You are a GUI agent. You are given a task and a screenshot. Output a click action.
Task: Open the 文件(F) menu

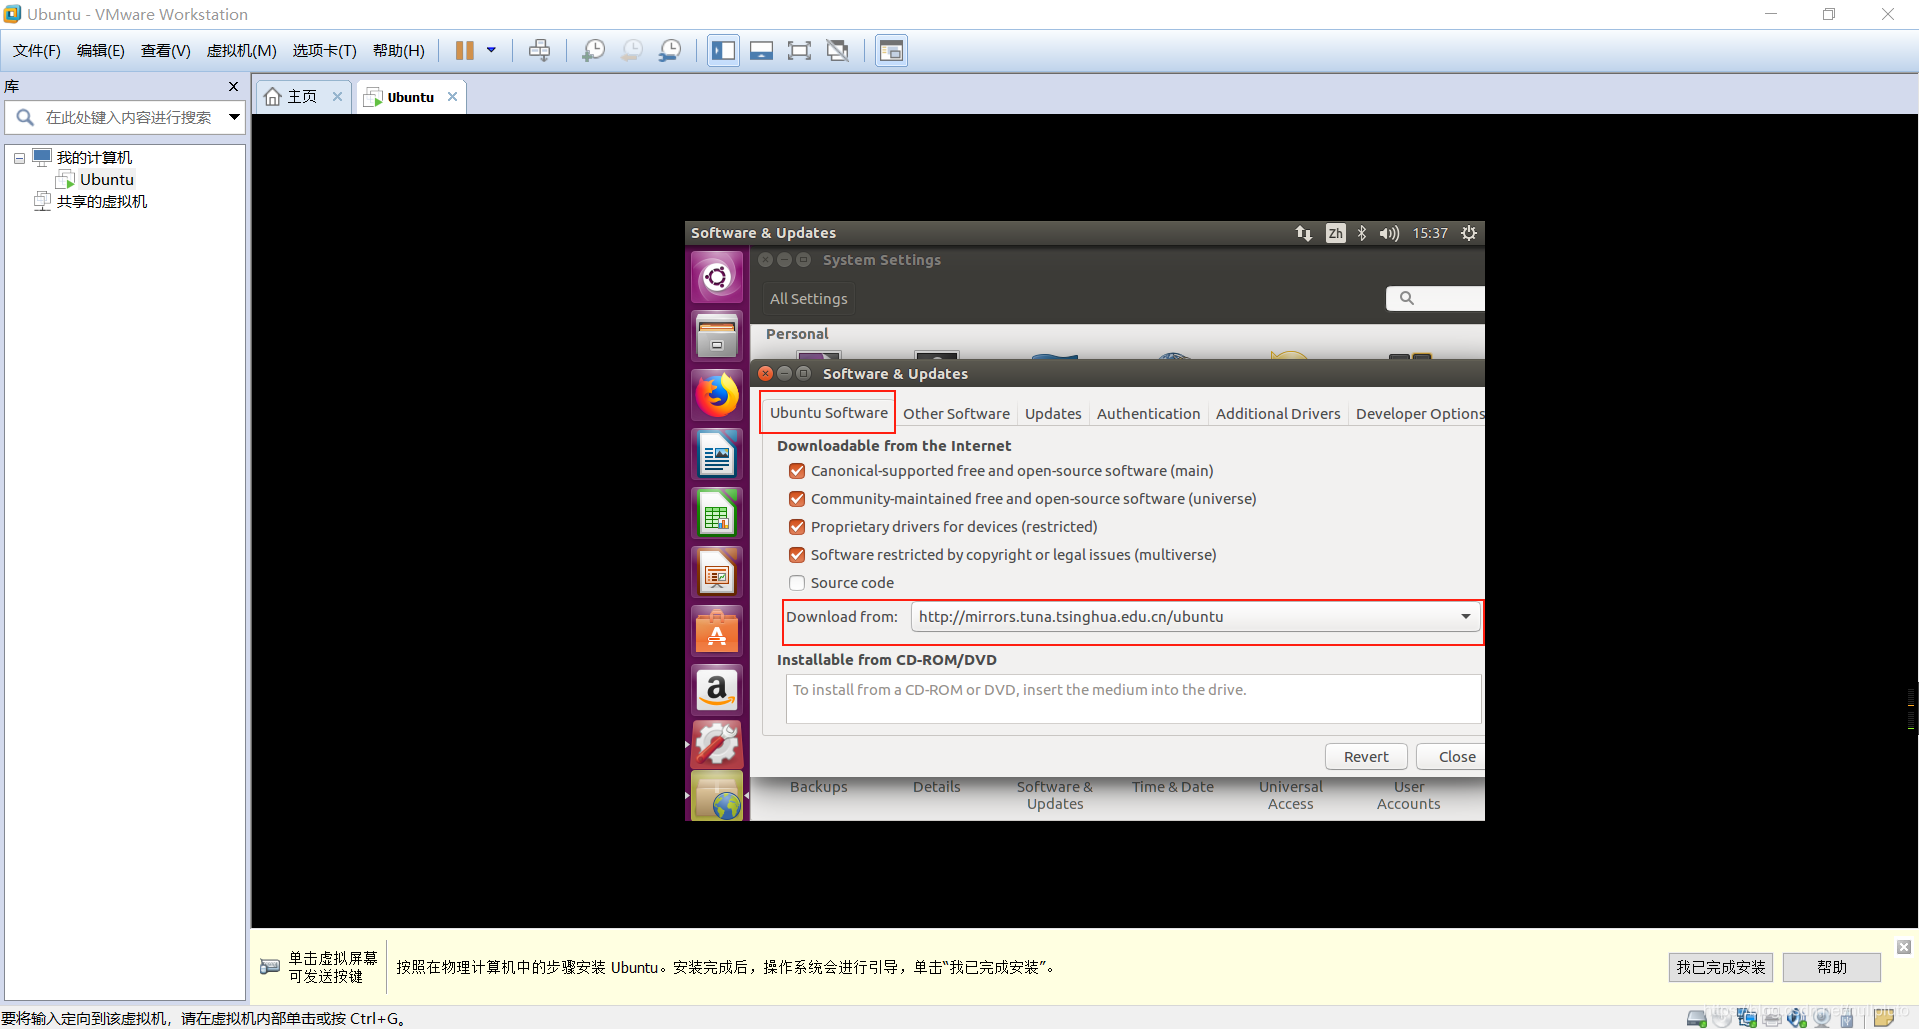[x=37, y=51]
